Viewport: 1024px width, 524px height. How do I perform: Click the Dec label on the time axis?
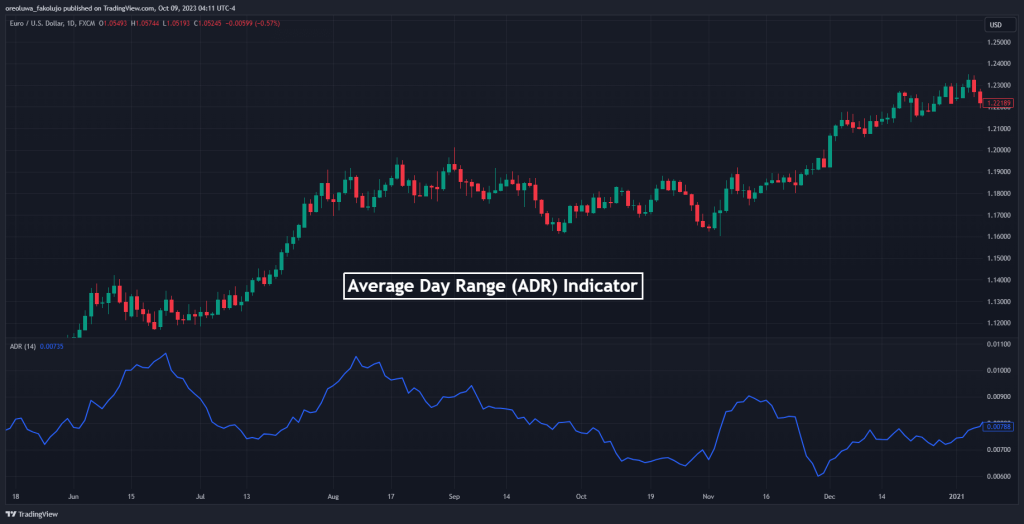(x=830, y=495)
